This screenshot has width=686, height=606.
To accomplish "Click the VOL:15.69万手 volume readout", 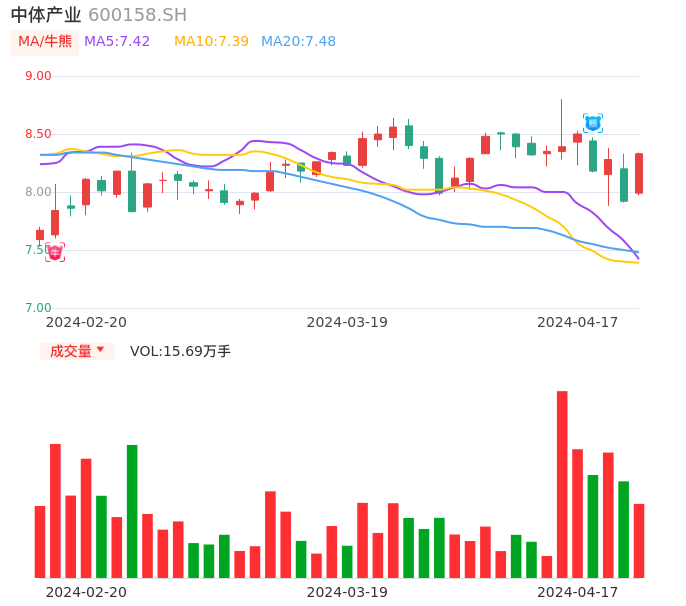I will click(x=180, y=351).
